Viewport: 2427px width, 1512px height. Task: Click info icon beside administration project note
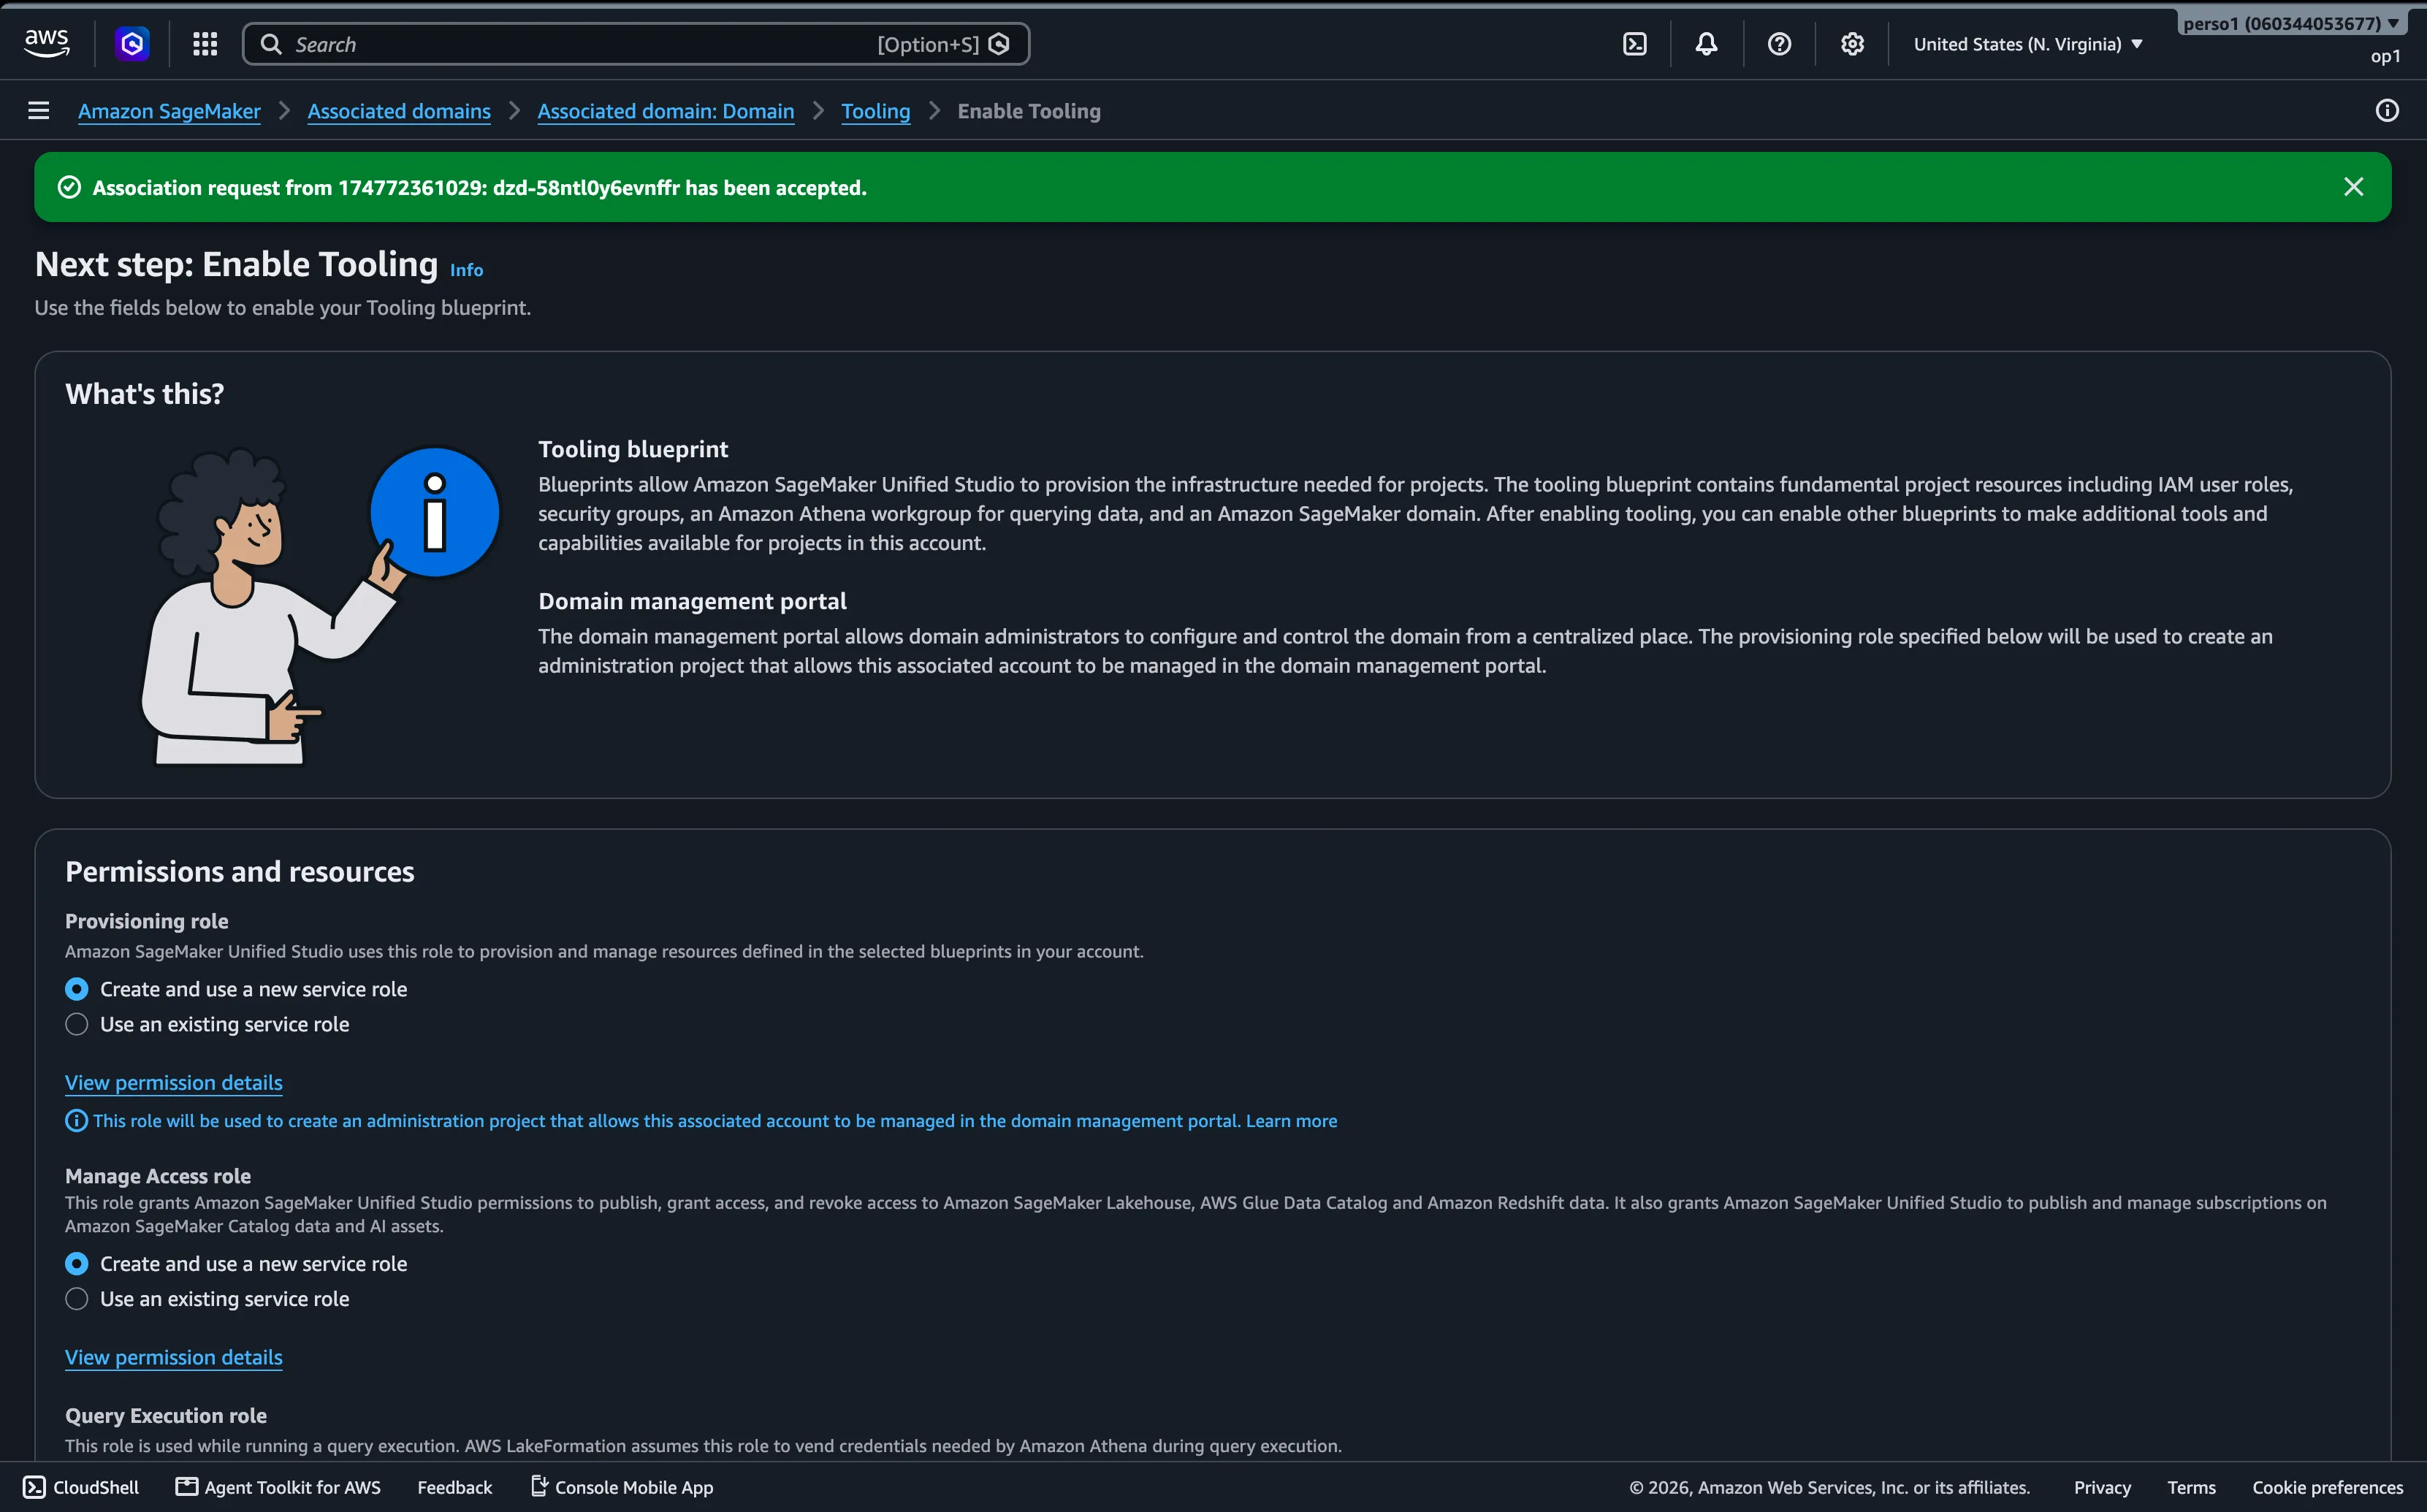76,1121
